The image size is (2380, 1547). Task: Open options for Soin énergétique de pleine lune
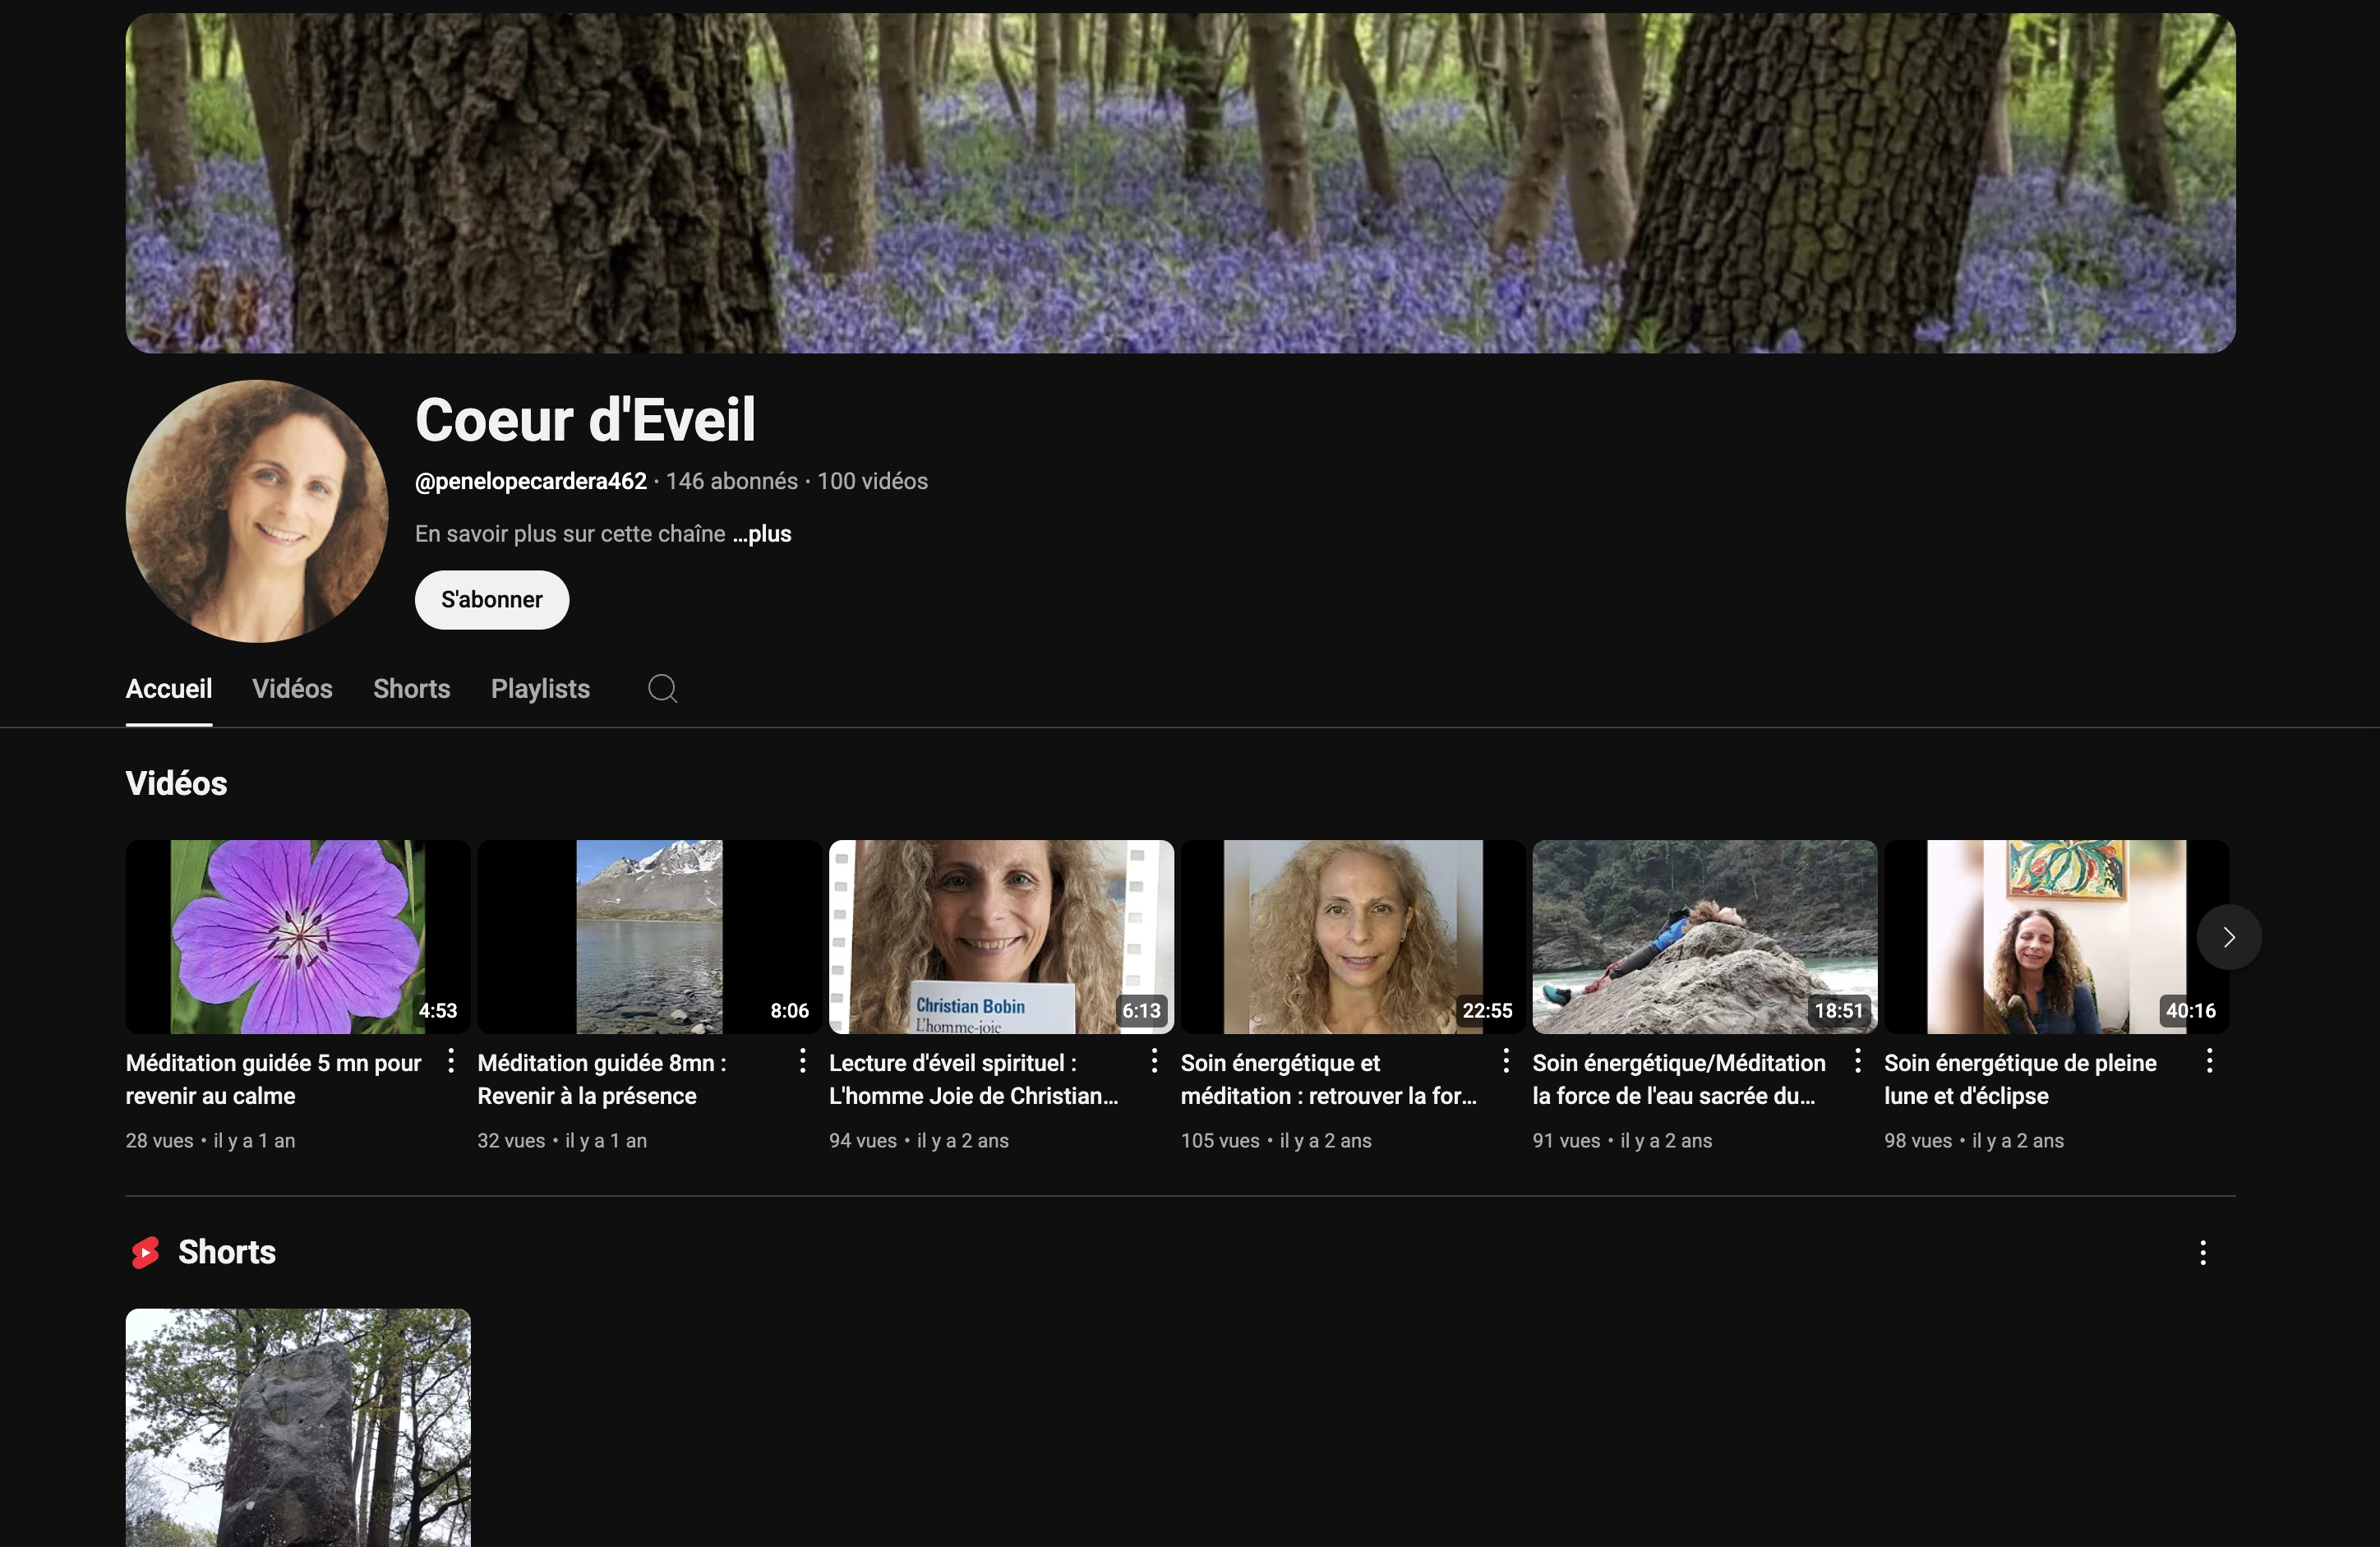[x=2209, y=1061]
